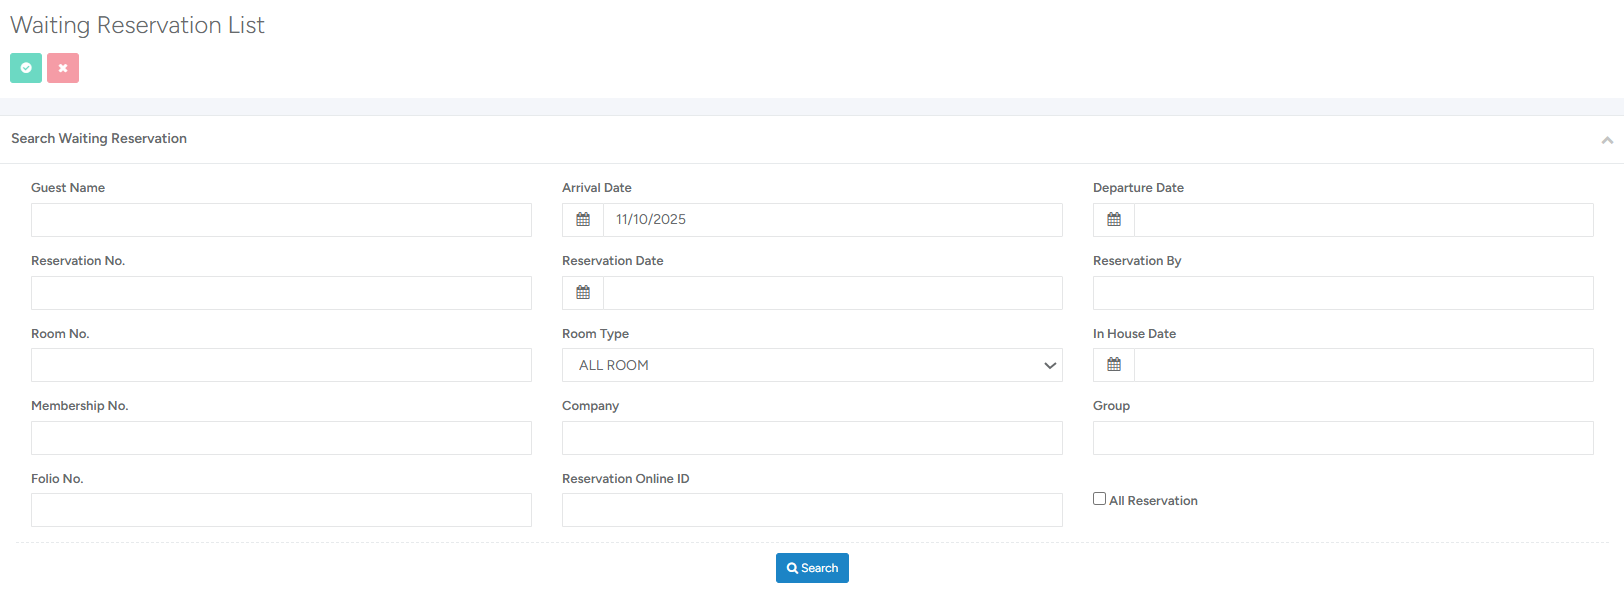1624x598 pixels.
Task: Enable the All Reservation checkbox
Action: [1099, 499]
